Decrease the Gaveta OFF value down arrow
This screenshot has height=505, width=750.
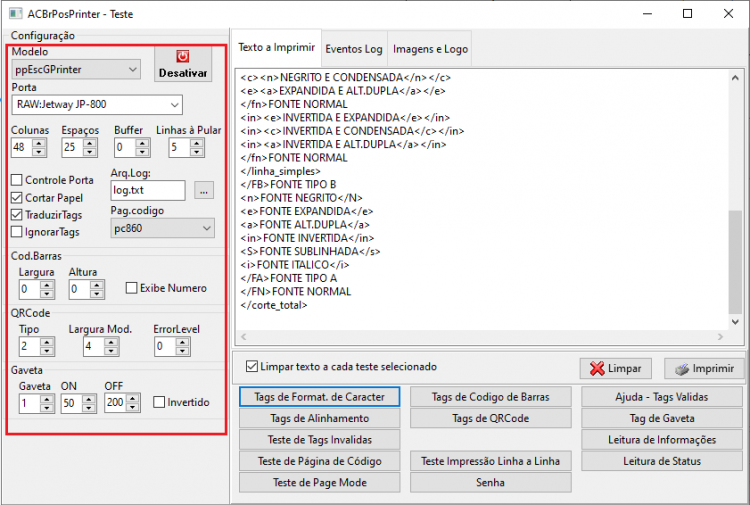(133, 407)
